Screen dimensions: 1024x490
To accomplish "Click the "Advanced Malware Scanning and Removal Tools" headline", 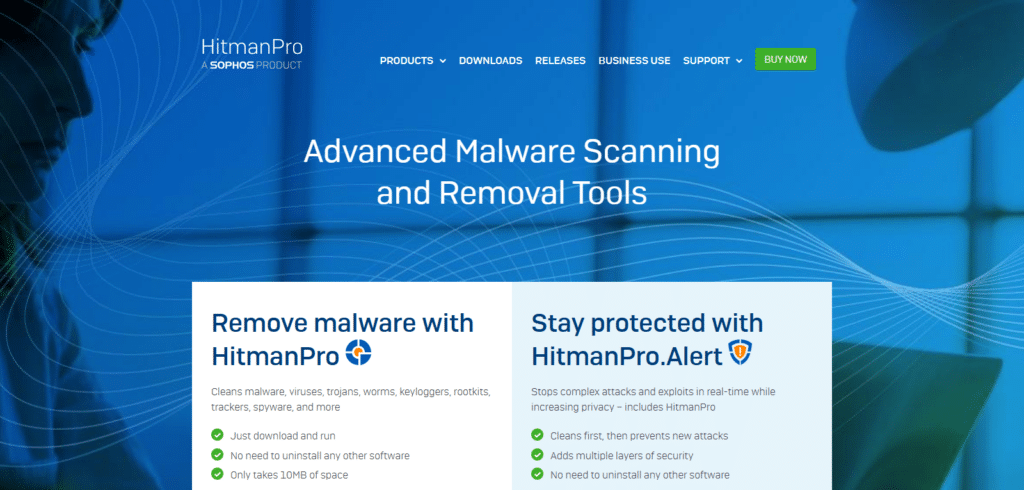I will (x=511, y=172).
